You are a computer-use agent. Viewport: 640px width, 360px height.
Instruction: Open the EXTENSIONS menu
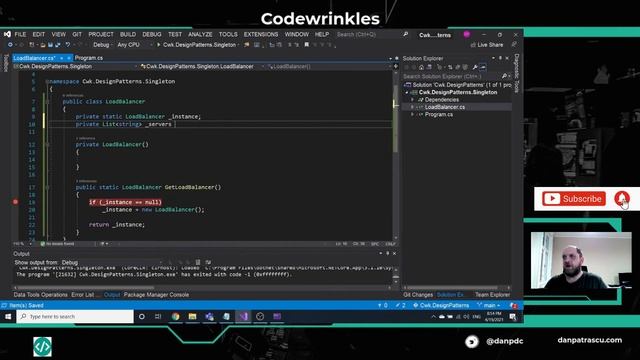coord(261,35)
